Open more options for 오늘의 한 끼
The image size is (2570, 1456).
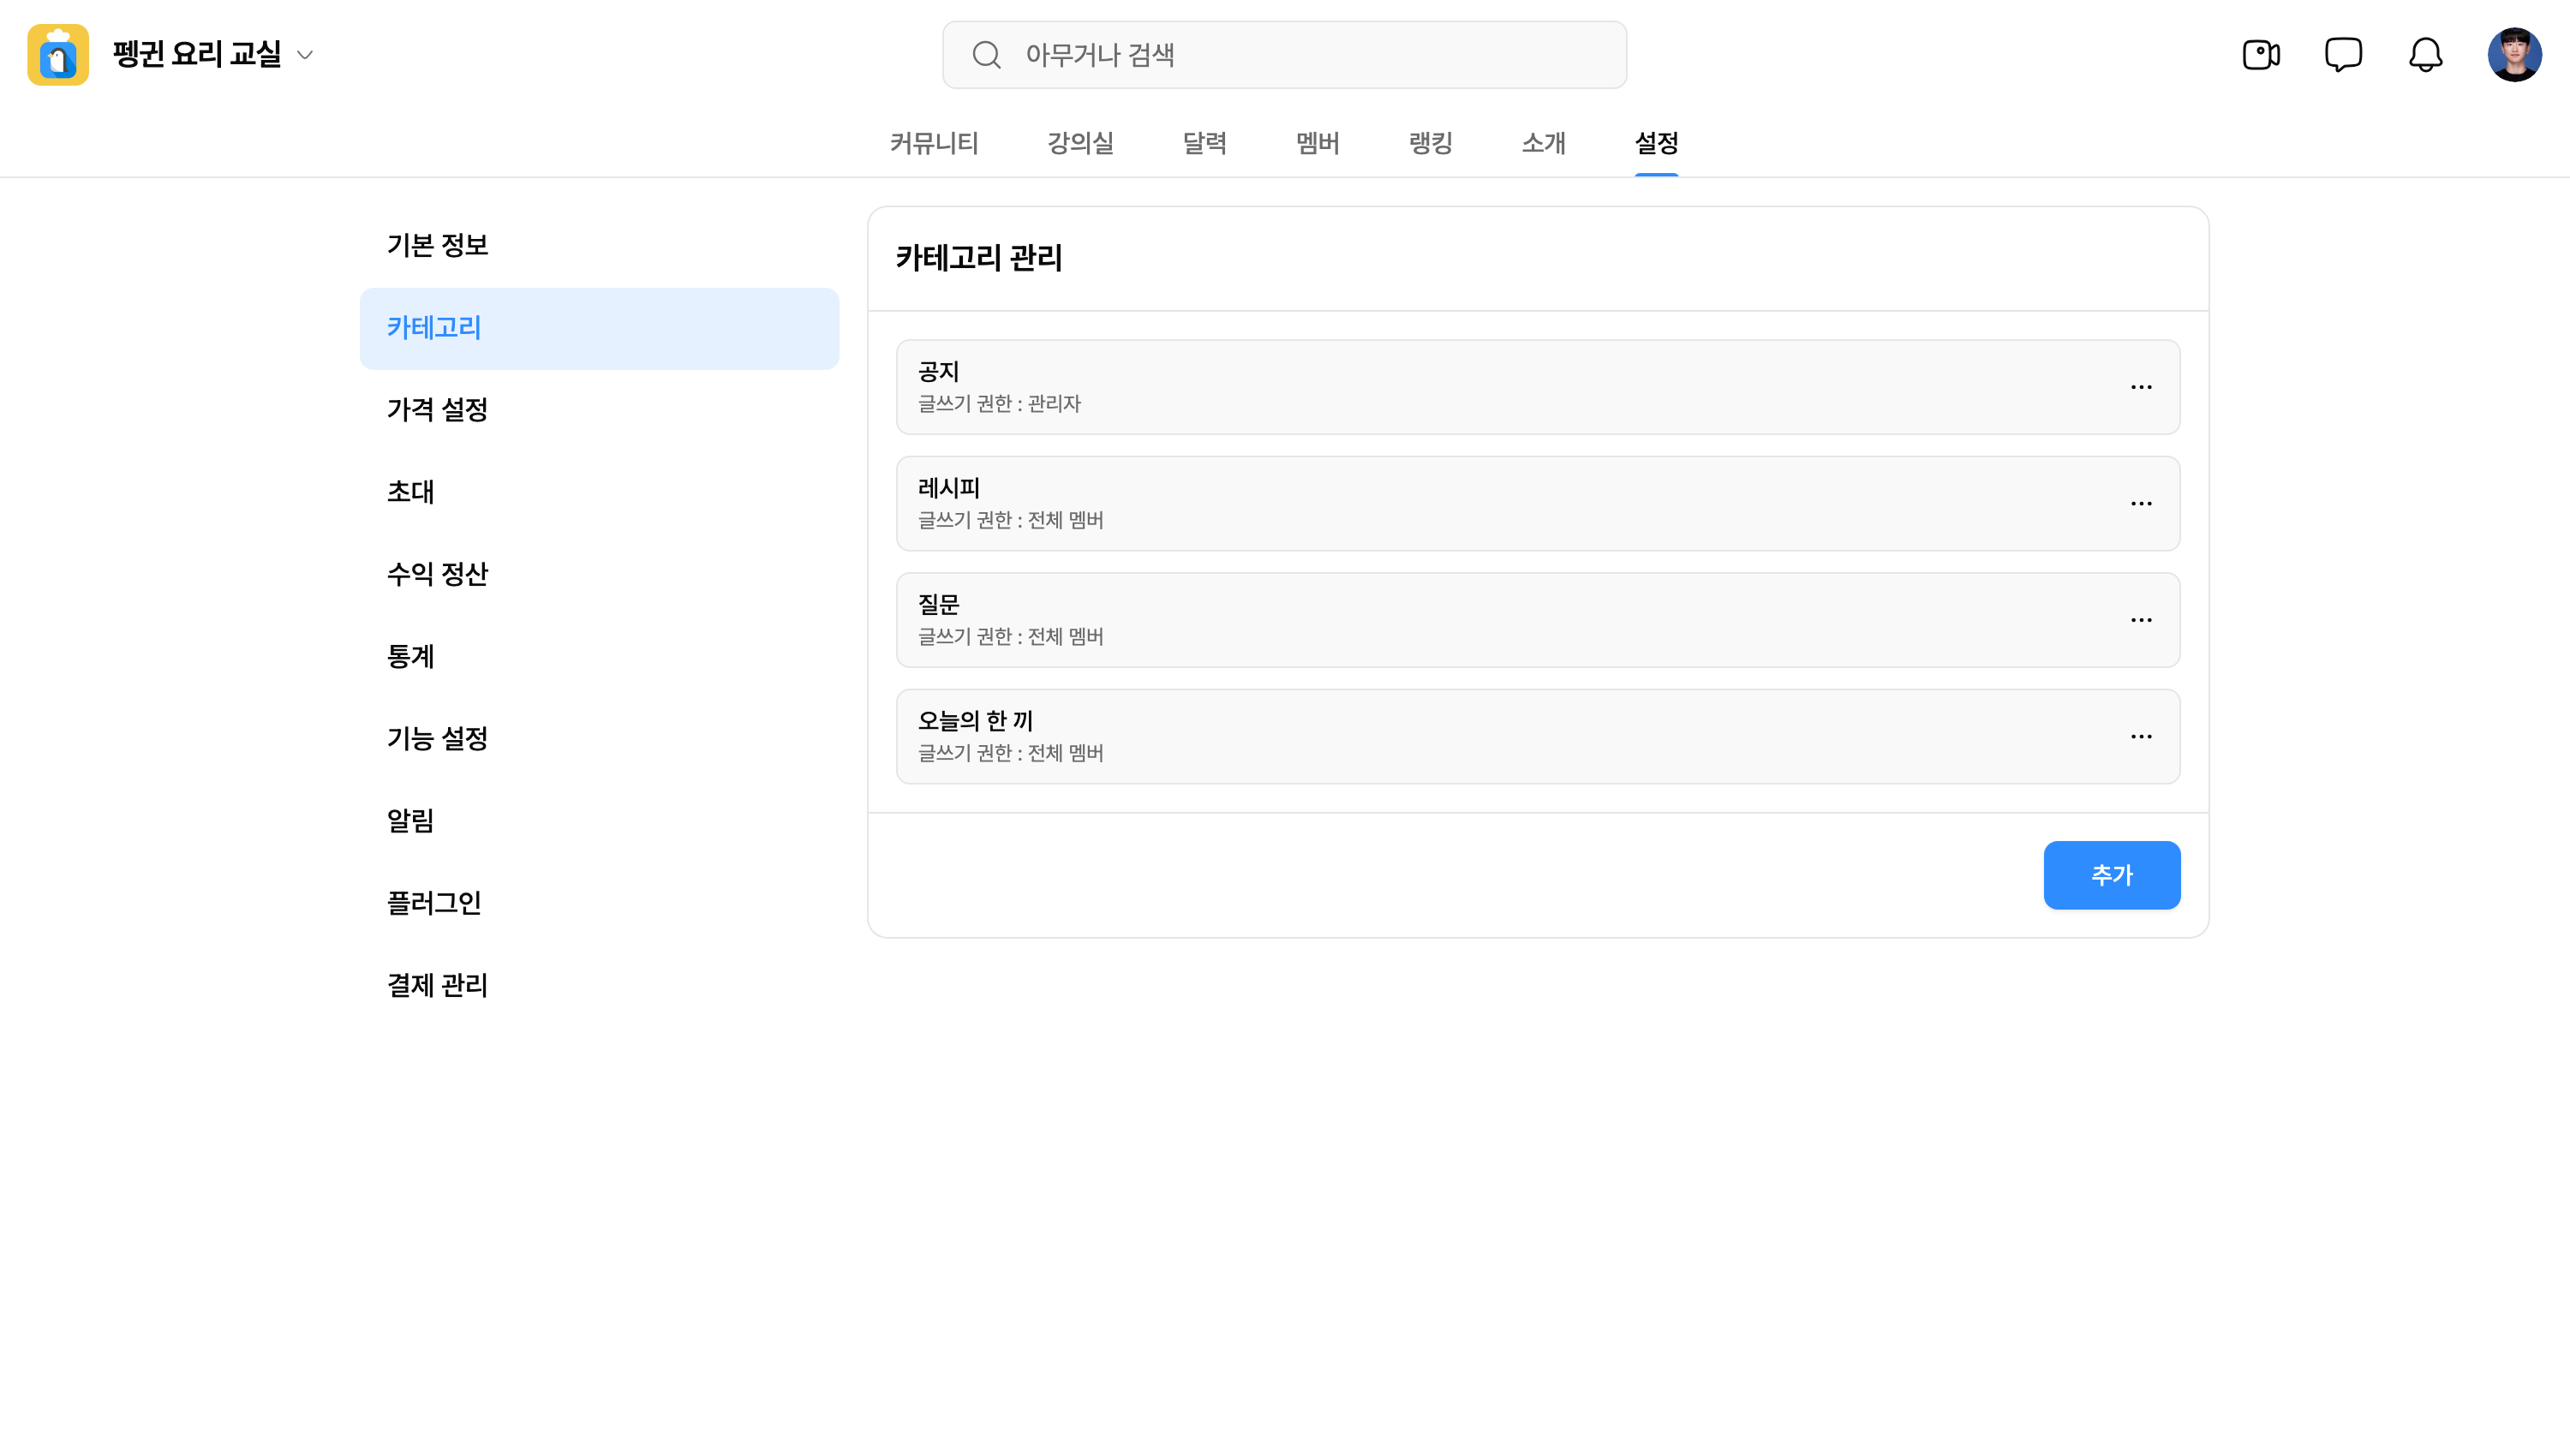(2140, 736)
